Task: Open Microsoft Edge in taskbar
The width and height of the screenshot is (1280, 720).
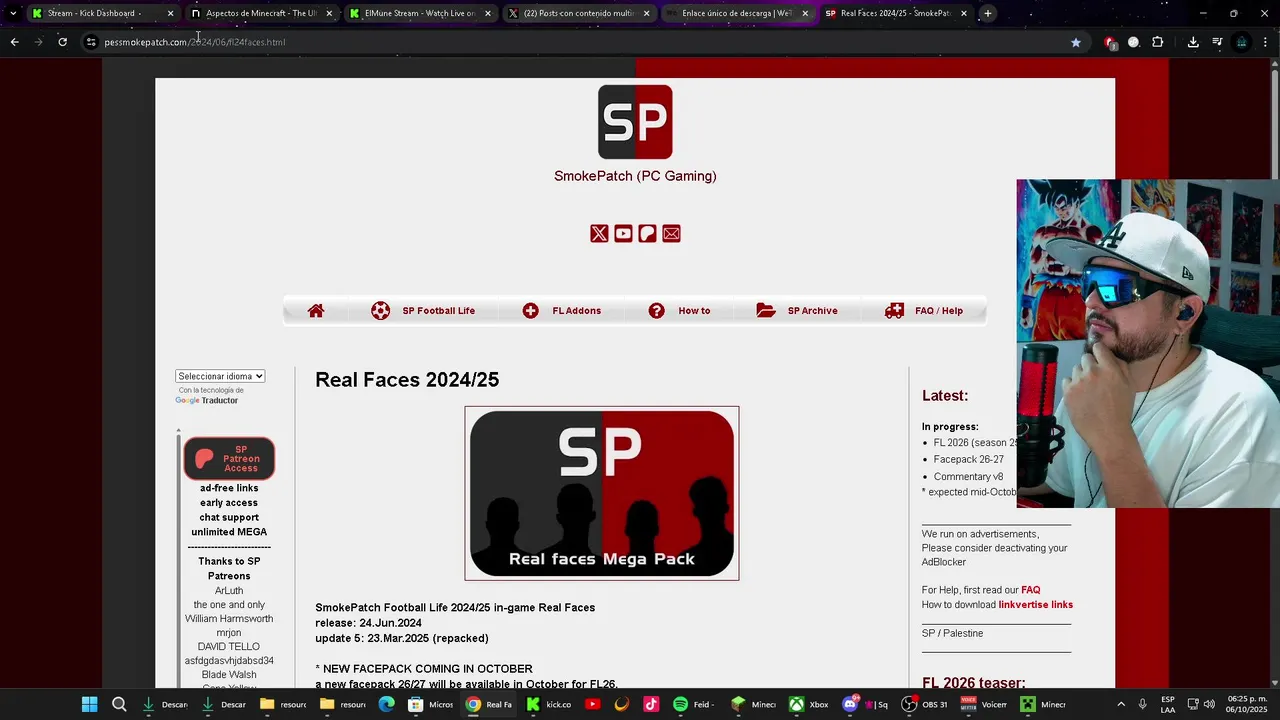Action: (386, 704)
